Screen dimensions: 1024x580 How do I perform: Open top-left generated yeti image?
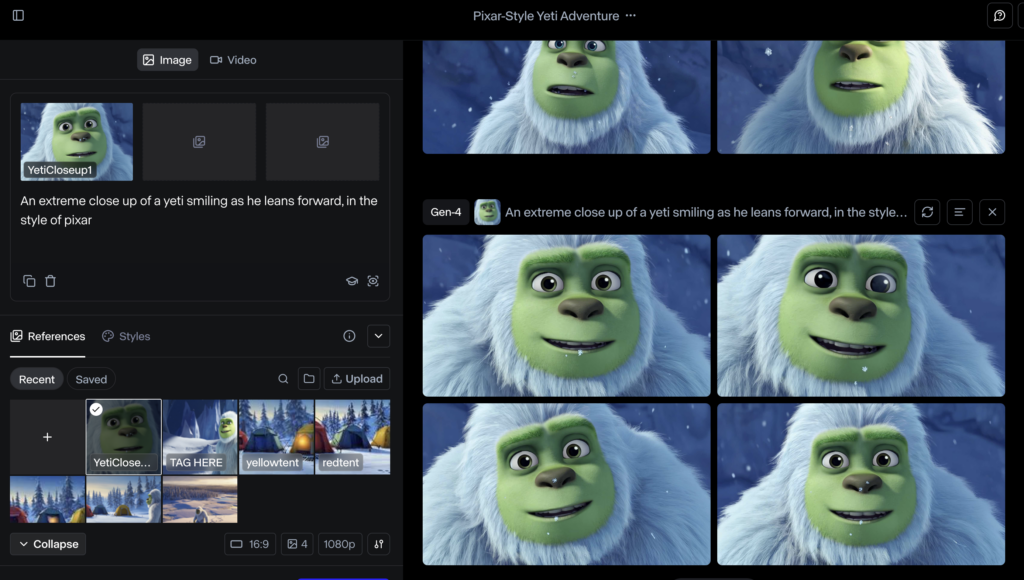click(x=566, y=315)
